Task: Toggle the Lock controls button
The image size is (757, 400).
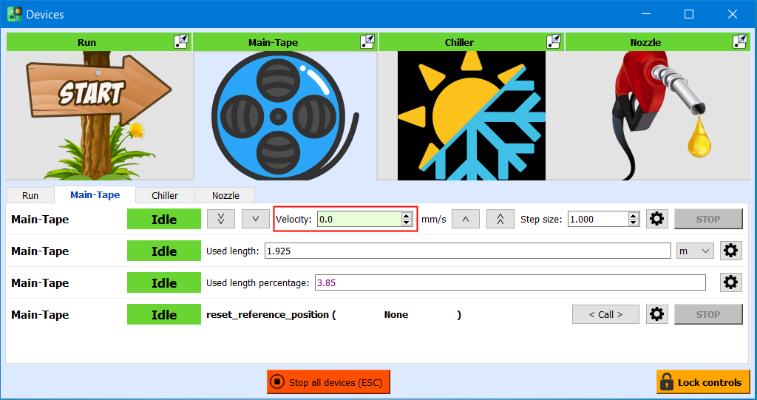Action: point(702,382)
